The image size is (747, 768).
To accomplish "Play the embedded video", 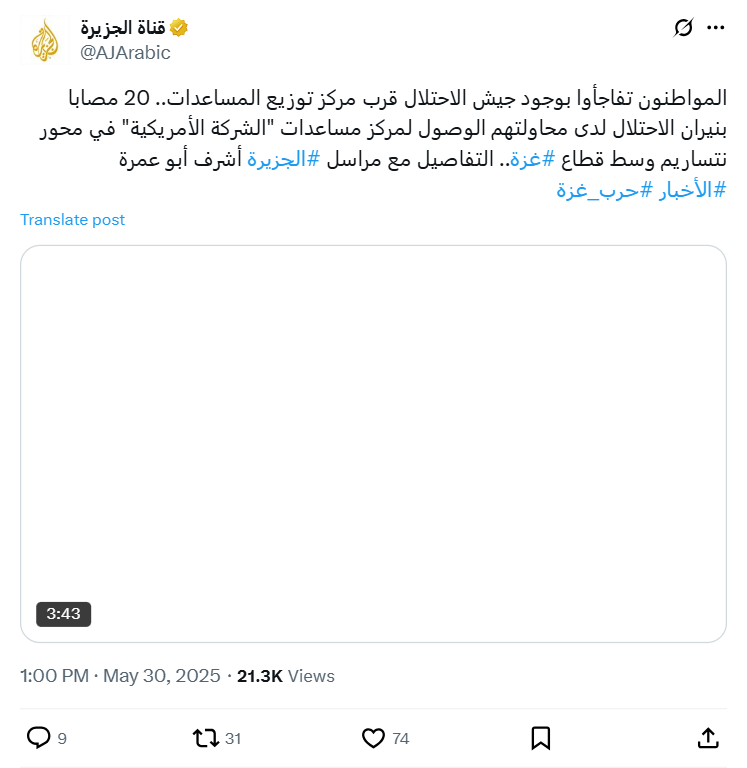I will [373, 443].
